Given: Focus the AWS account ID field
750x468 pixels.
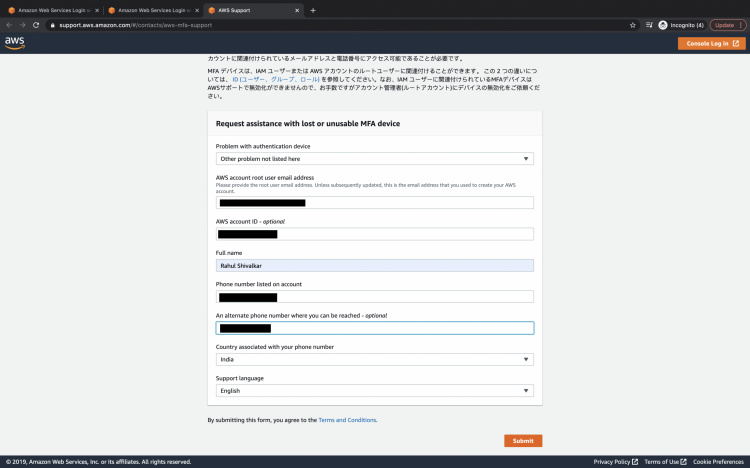Looking at the screenshot, I should tap(375, 235).
